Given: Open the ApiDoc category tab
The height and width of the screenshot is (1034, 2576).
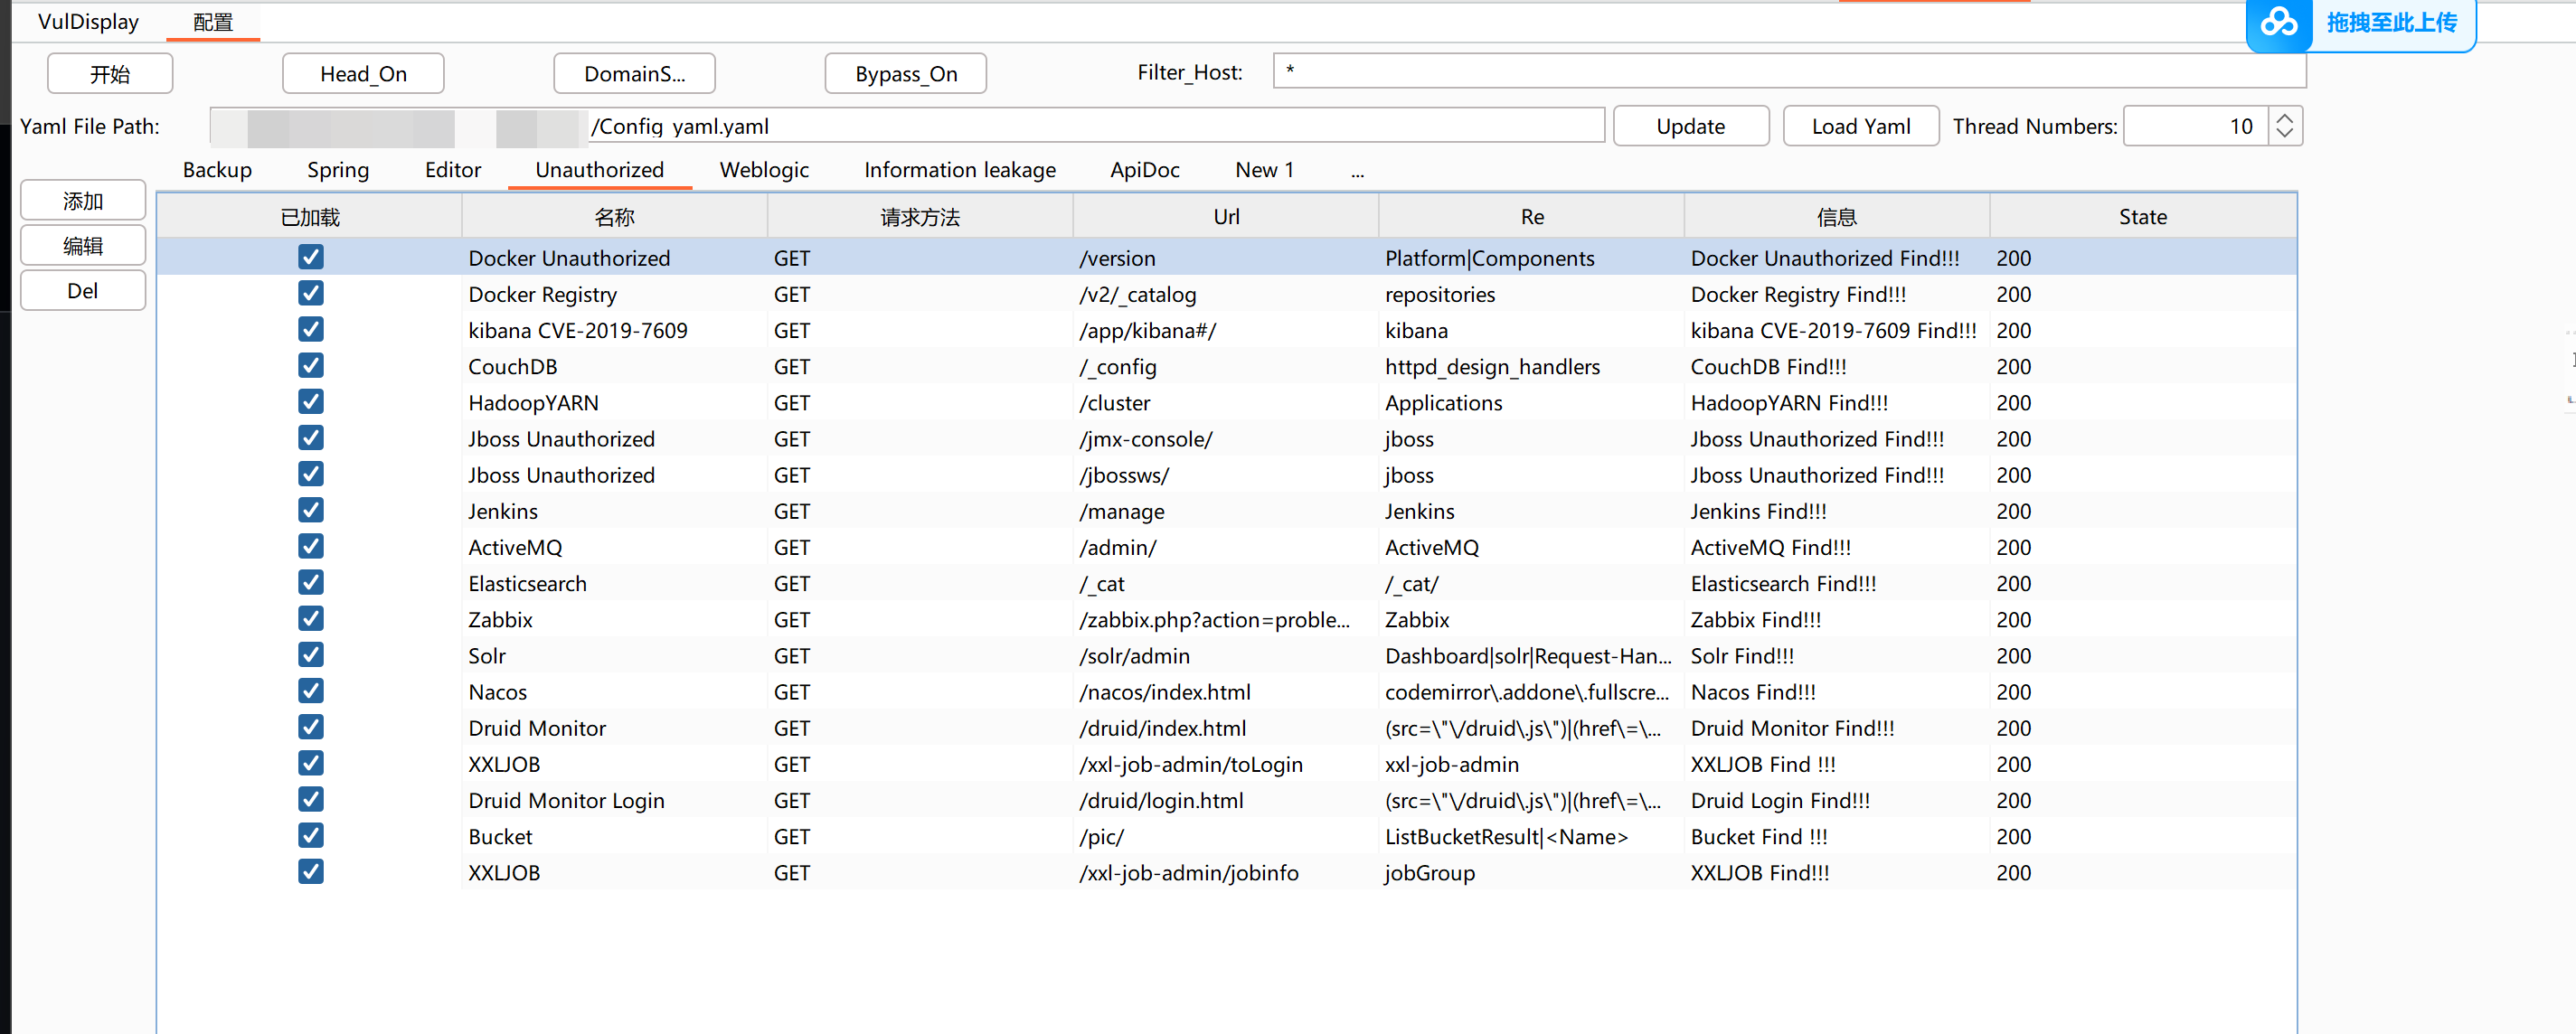Looking at the screenshot, I should pyautogui.click(x=1144, y=170).
